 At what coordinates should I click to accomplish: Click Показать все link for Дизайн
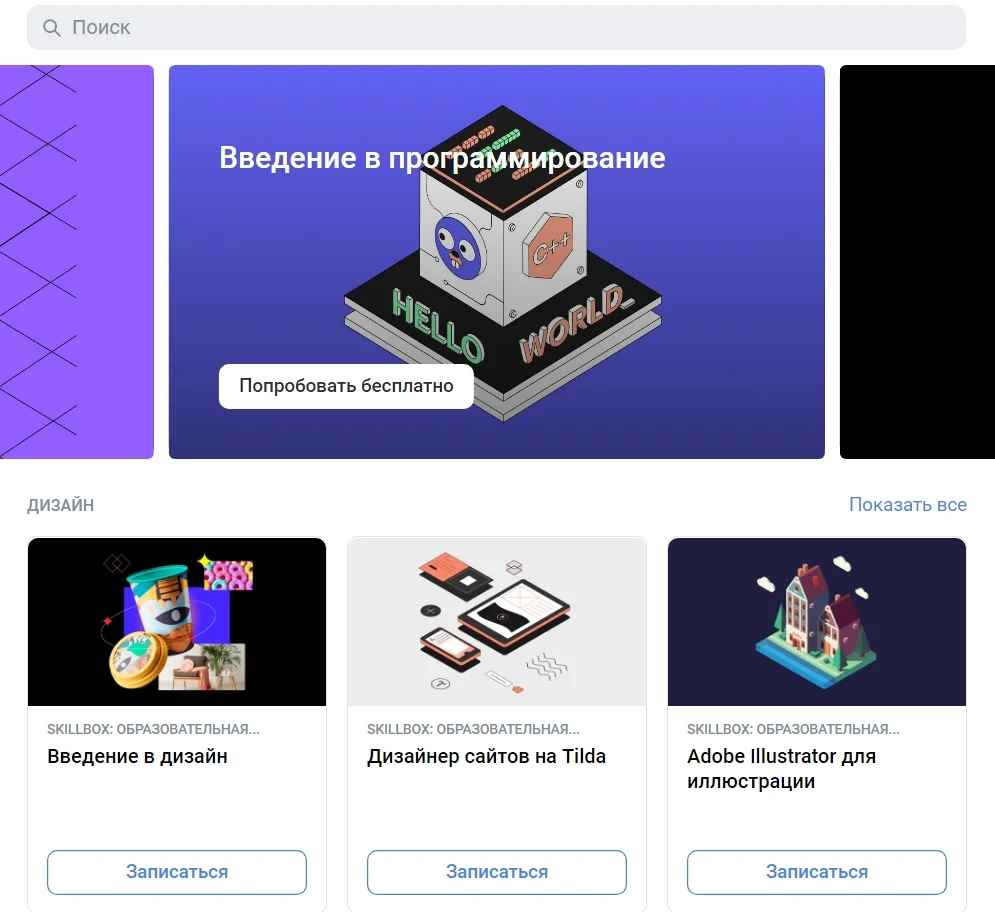(x=907, y=505)
